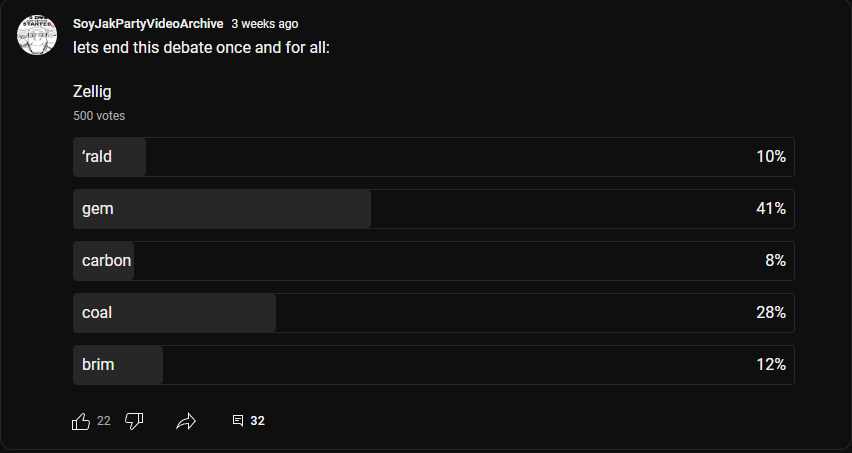
Task: Click the thumbs-down dislike icon
Action: (134, 421)
